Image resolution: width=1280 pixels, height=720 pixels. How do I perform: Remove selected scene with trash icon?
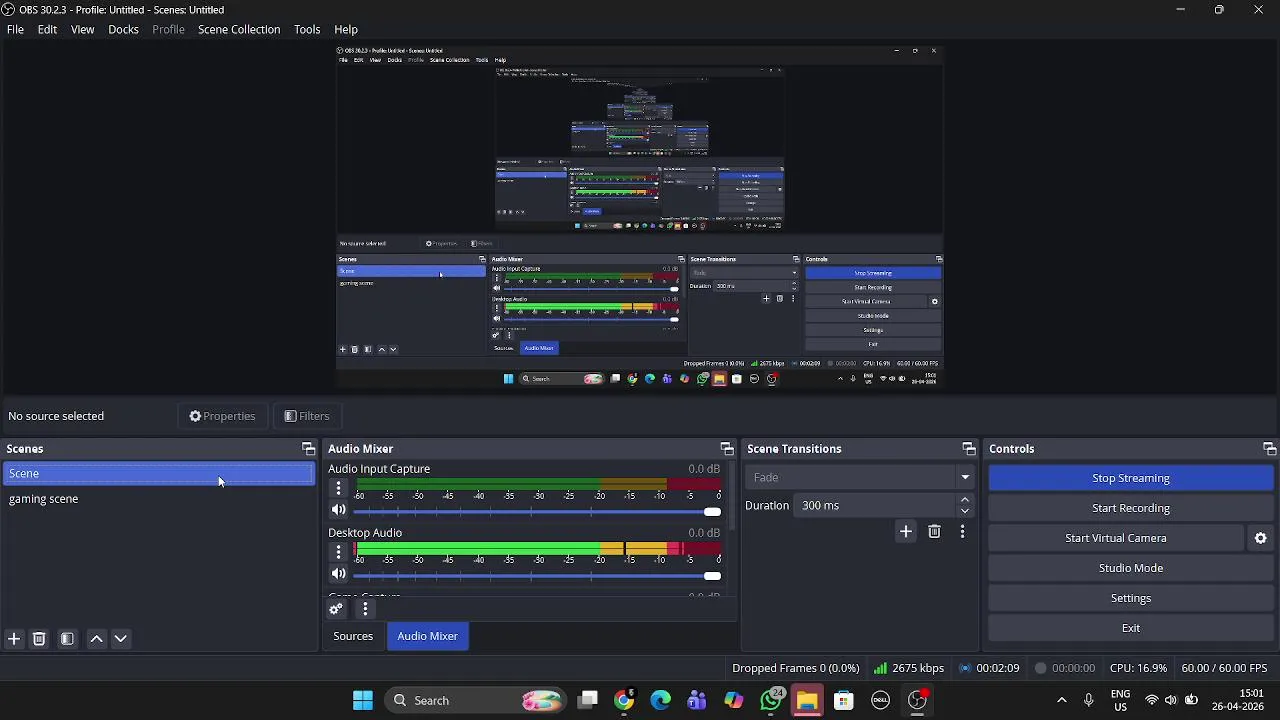[x=39, y=639]
